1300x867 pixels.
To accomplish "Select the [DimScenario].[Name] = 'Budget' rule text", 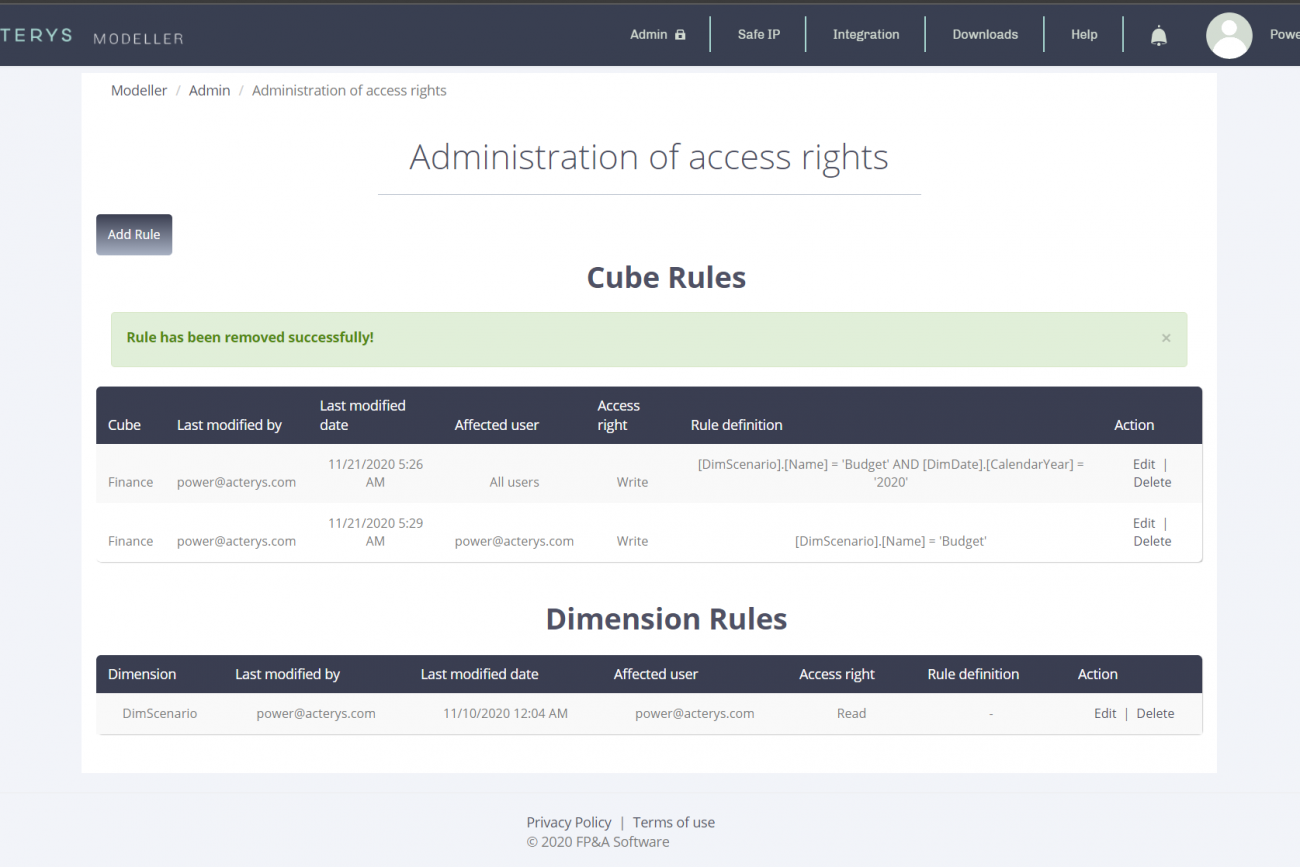I will pyautogui.click(x=890, y=541).
